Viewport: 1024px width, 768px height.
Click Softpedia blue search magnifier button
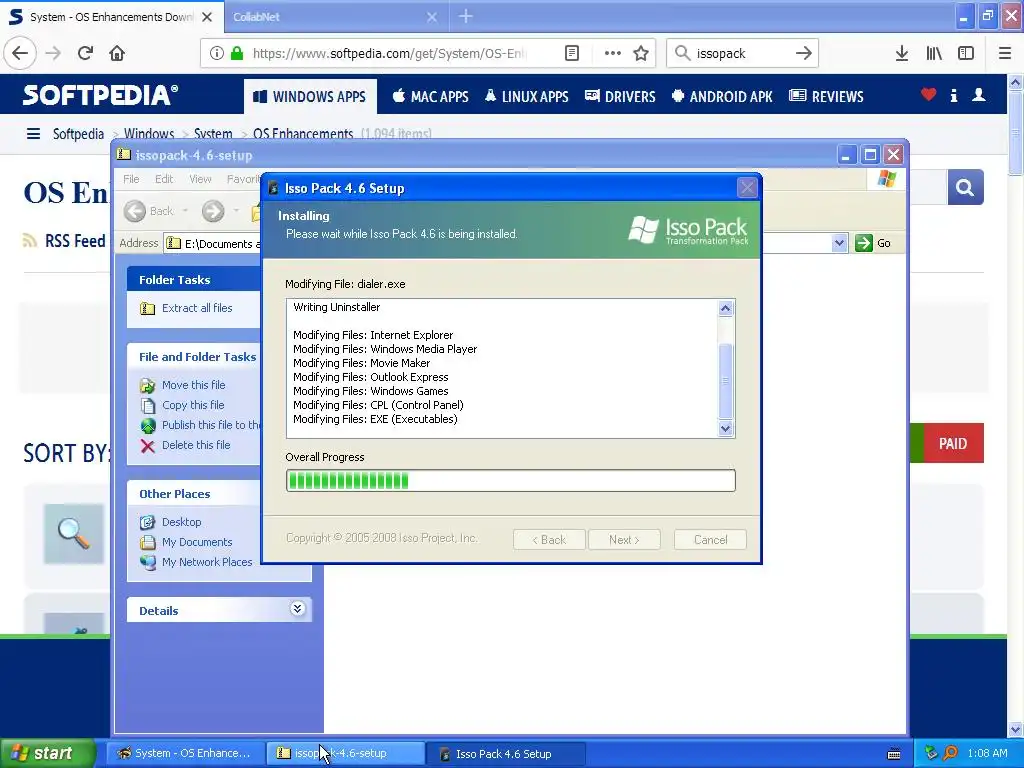(965, 188)
